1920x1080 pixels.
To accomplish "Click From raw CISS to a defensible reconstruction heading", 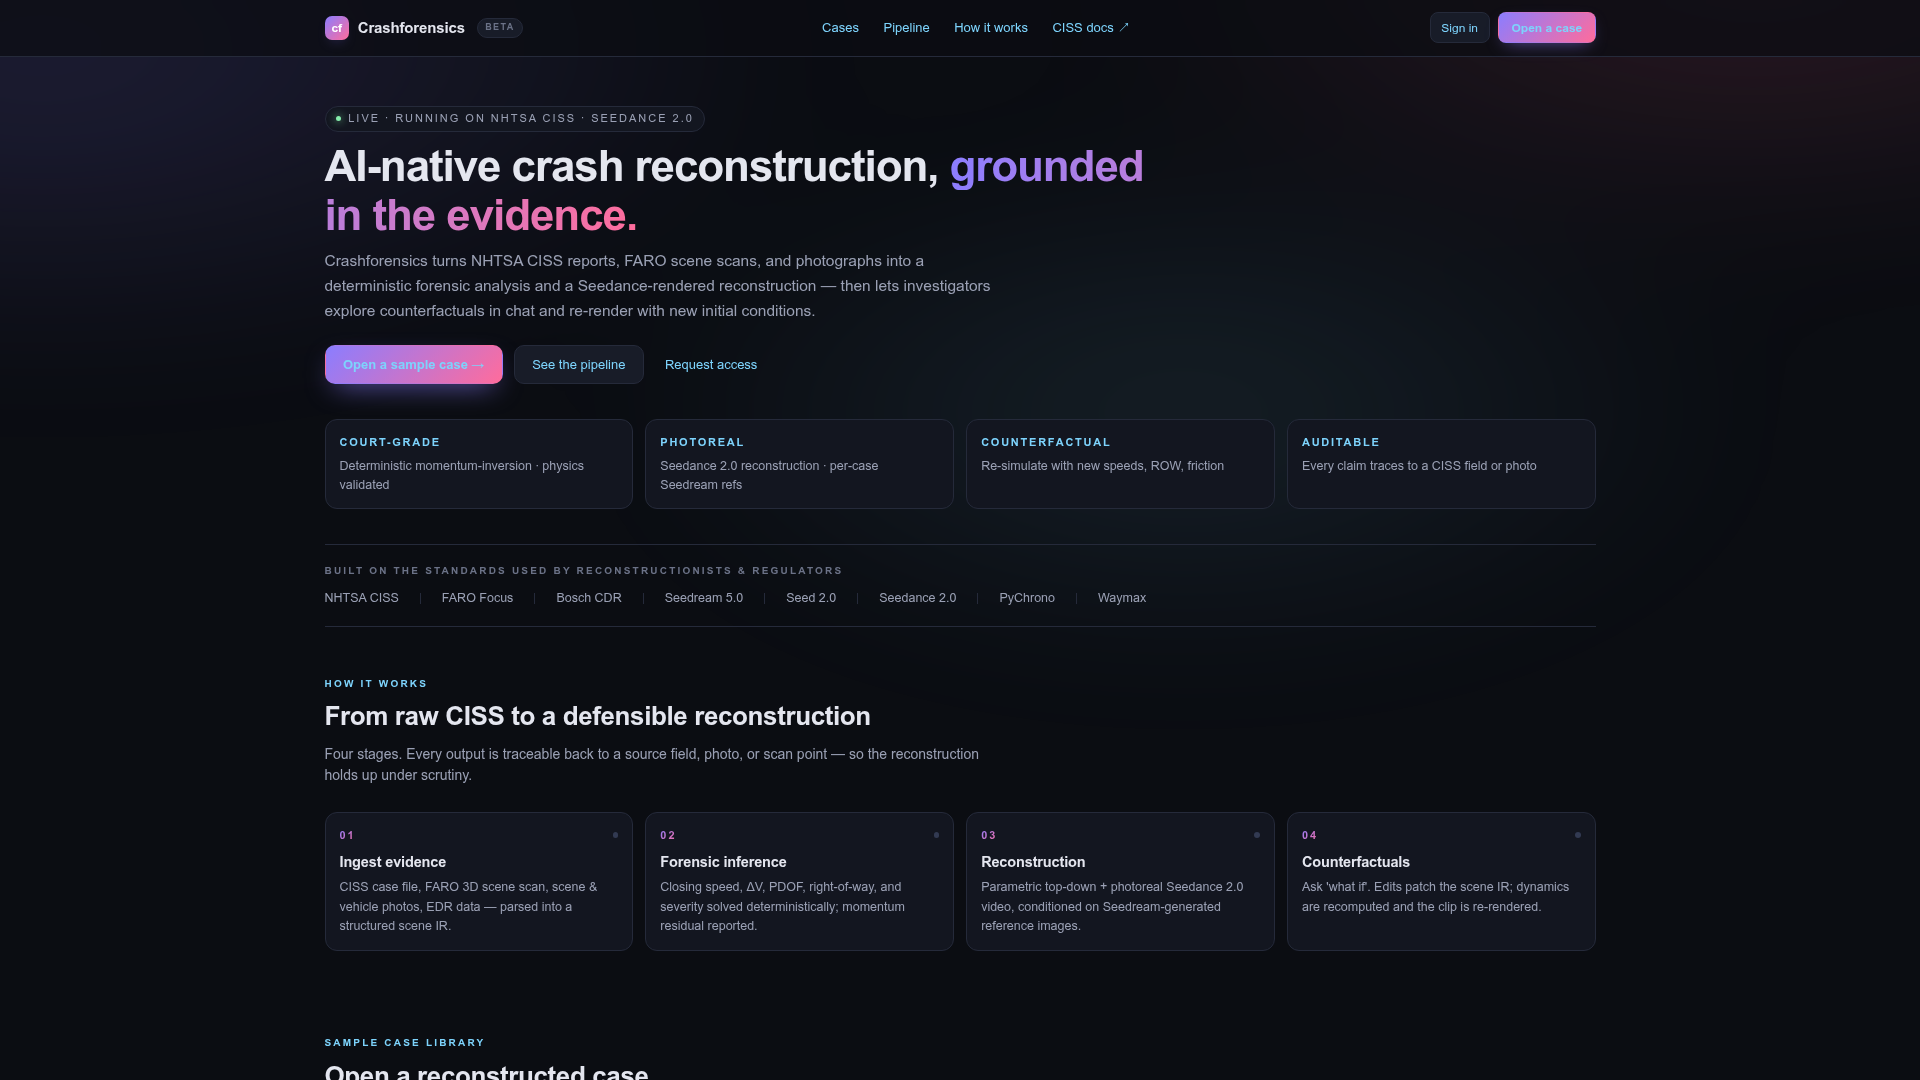I will 597,716.
